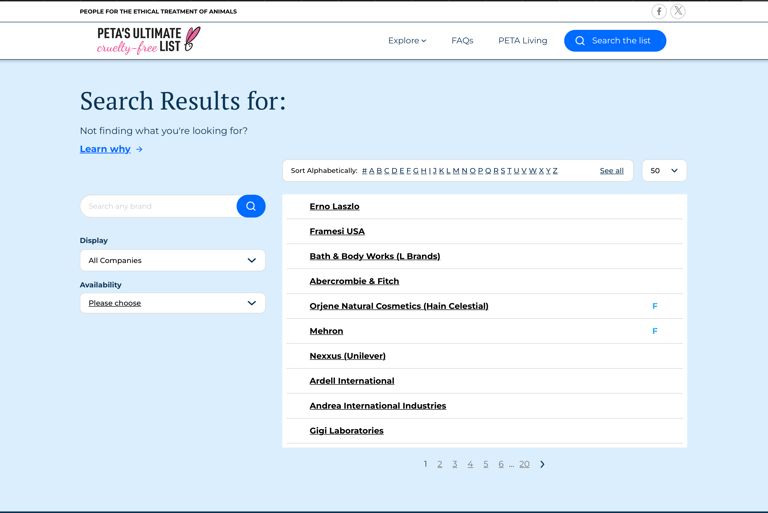Filter brands by letter D
Viewport: 768px width, 513px height.
(x=394, y=171)
